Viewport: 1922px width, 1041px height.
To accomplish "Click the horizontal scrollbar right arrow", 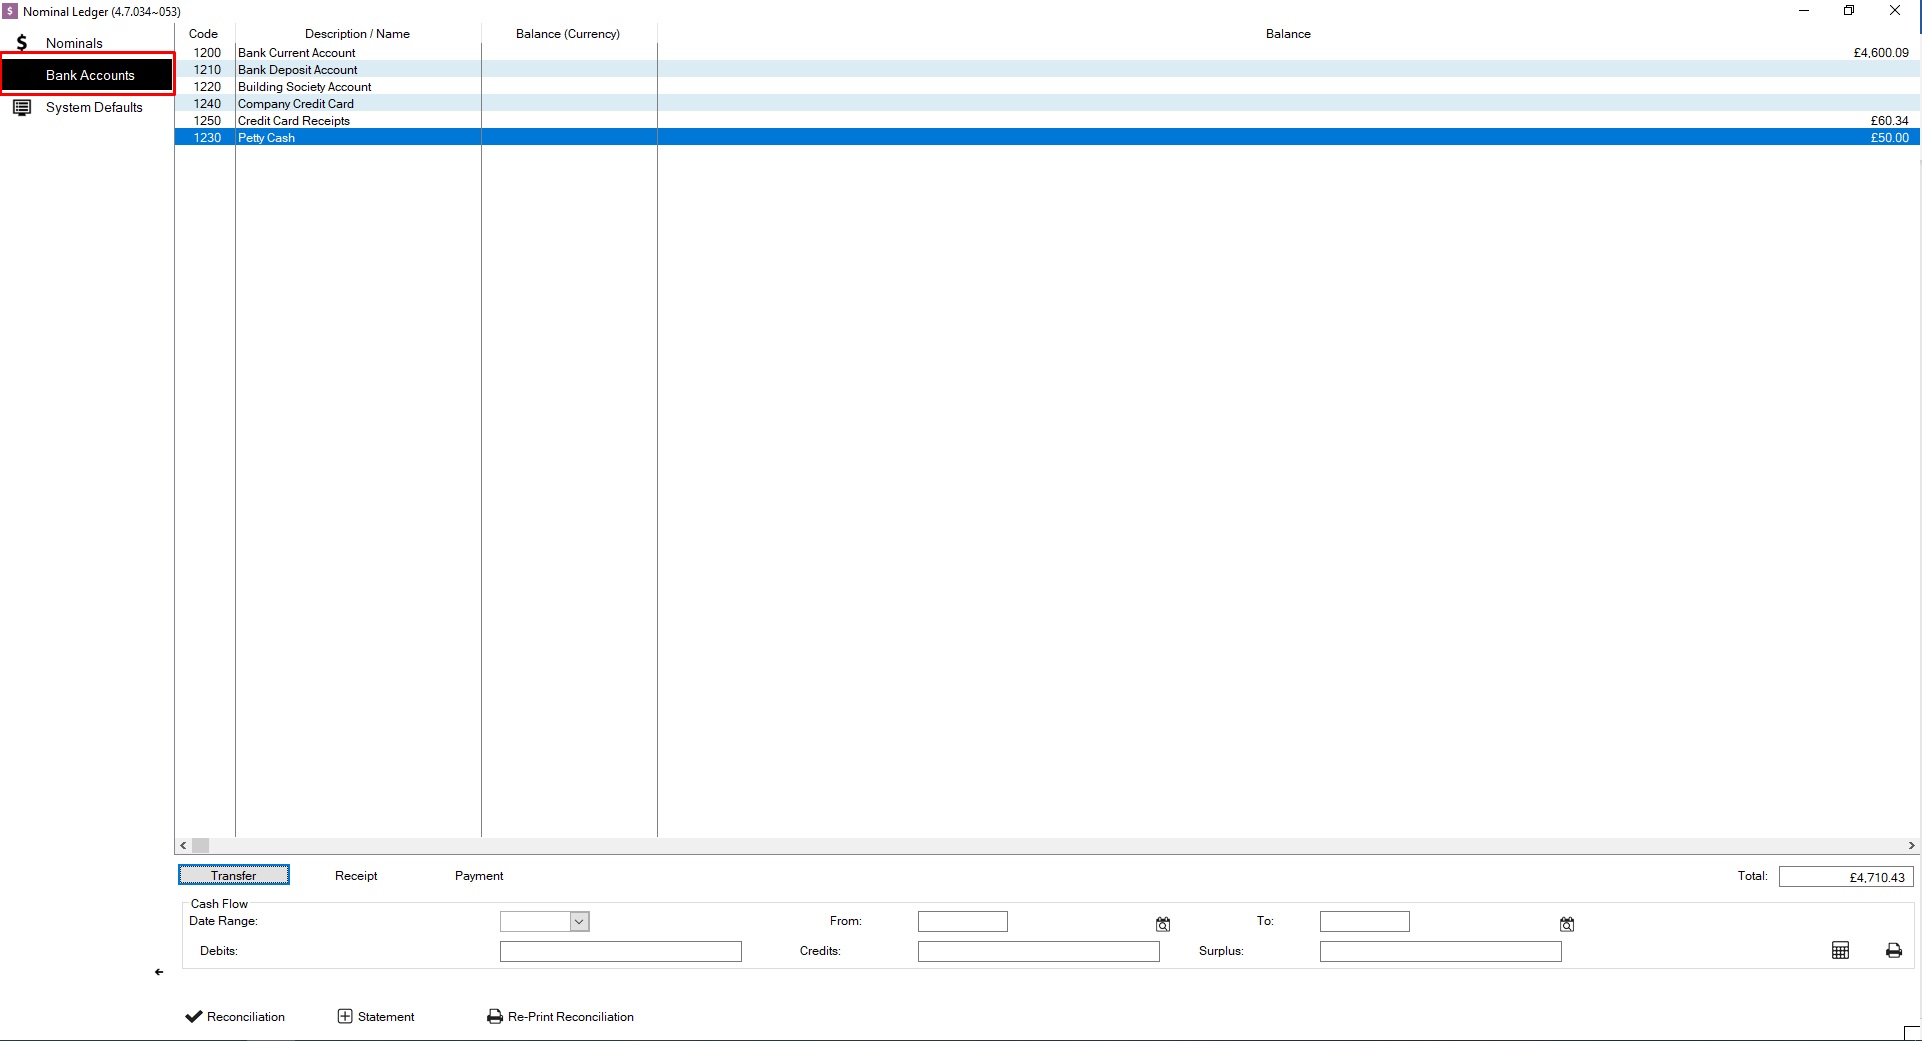I will click(x=1911, y=845).
